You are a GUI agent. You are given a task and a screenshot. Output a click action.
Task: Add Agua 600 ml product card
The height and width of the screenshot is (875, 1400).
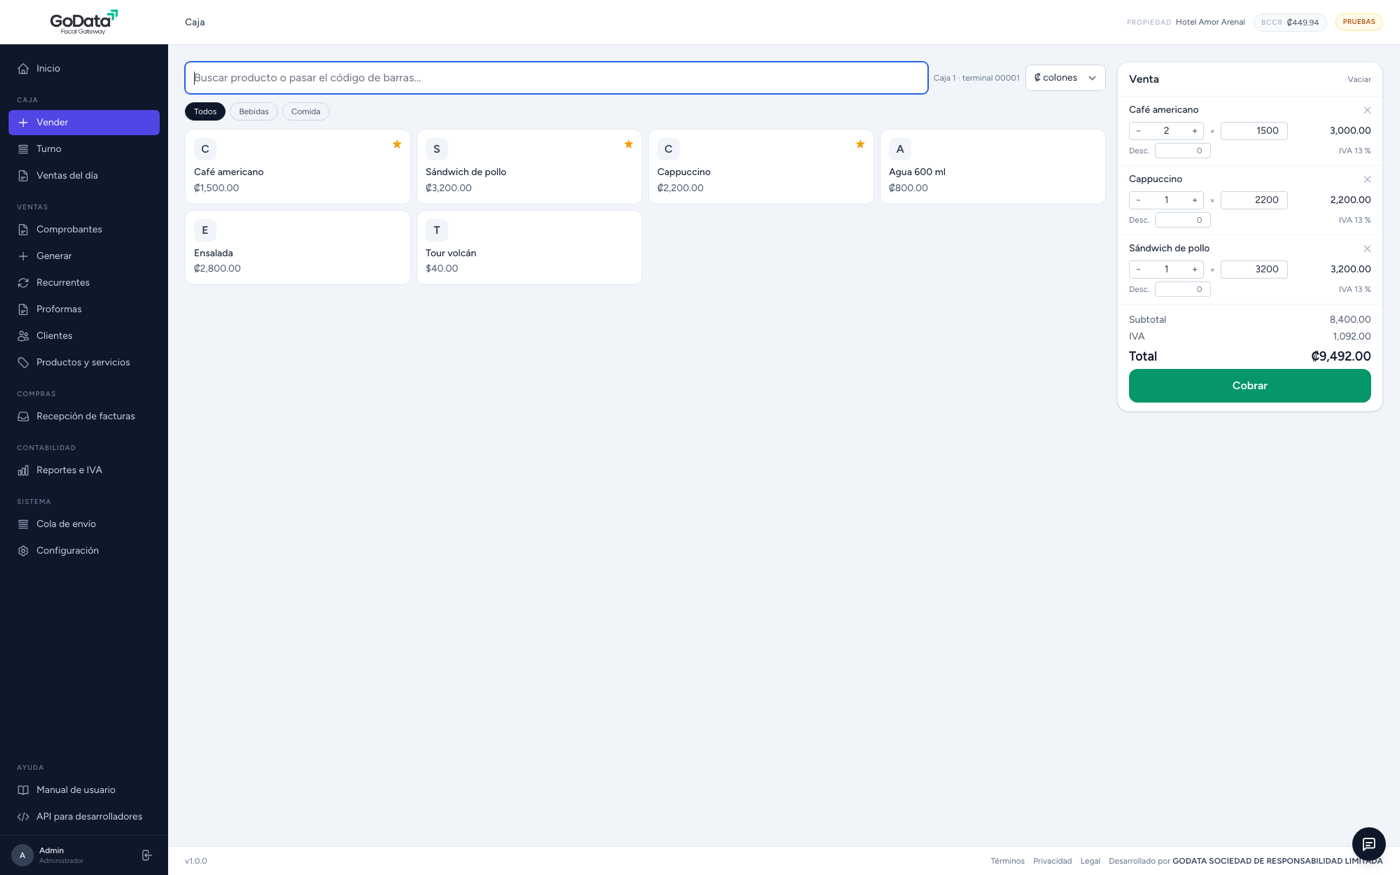992,167
